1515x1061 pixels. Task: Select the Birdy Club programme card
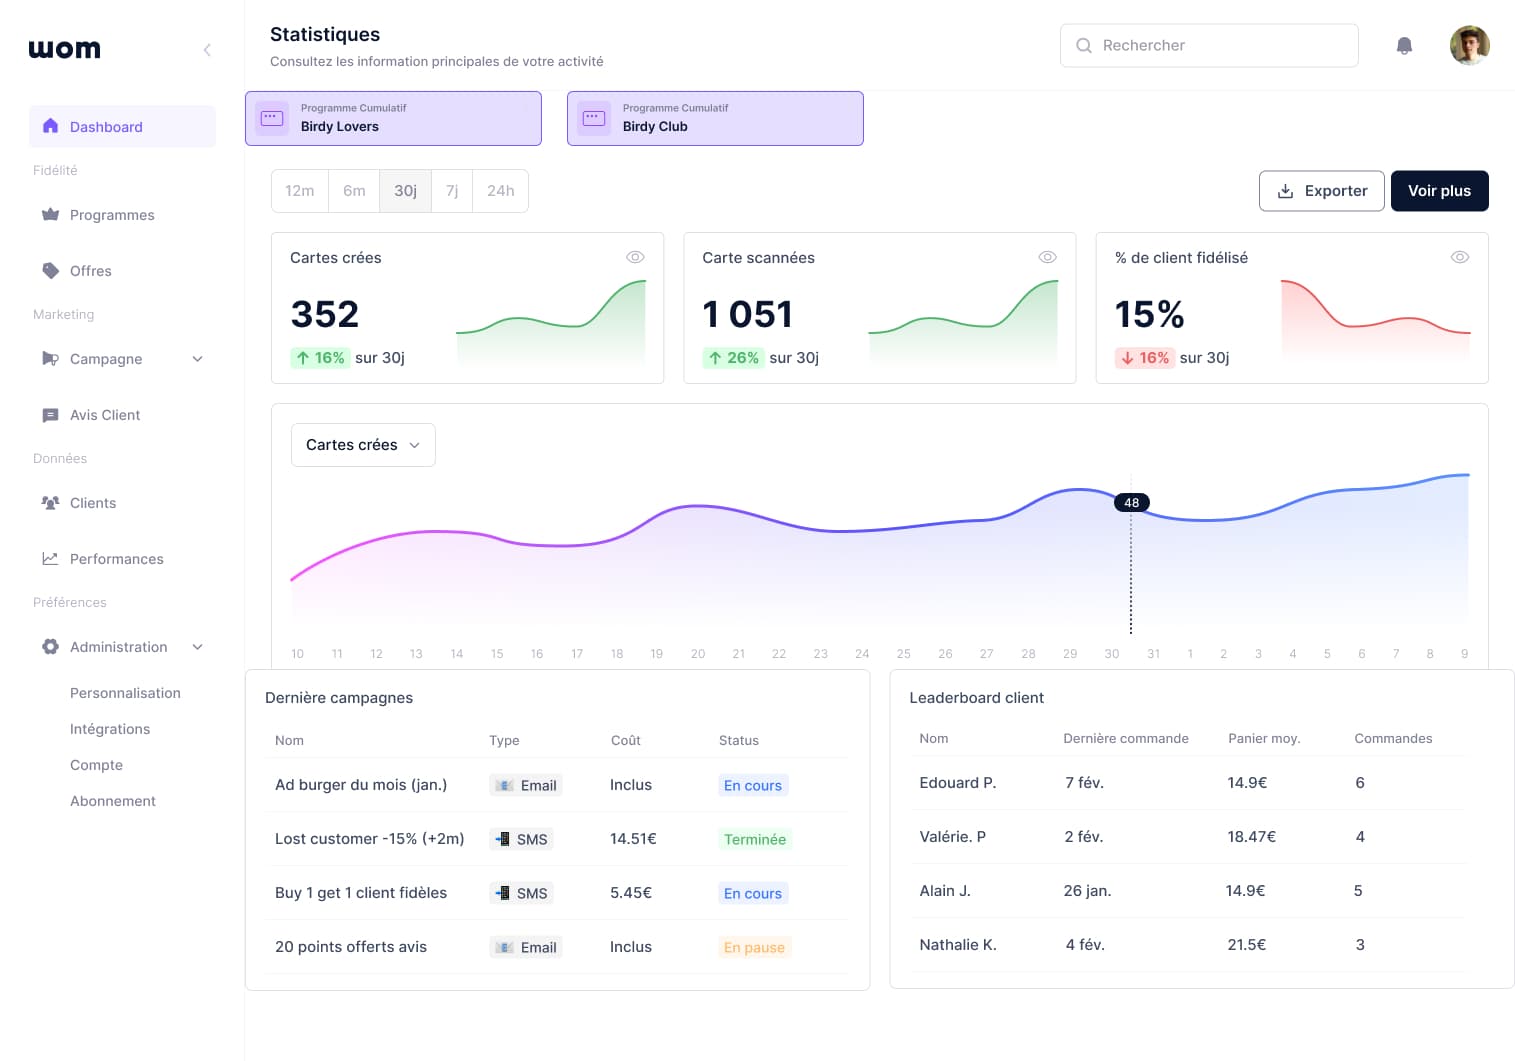click(715, 118)
